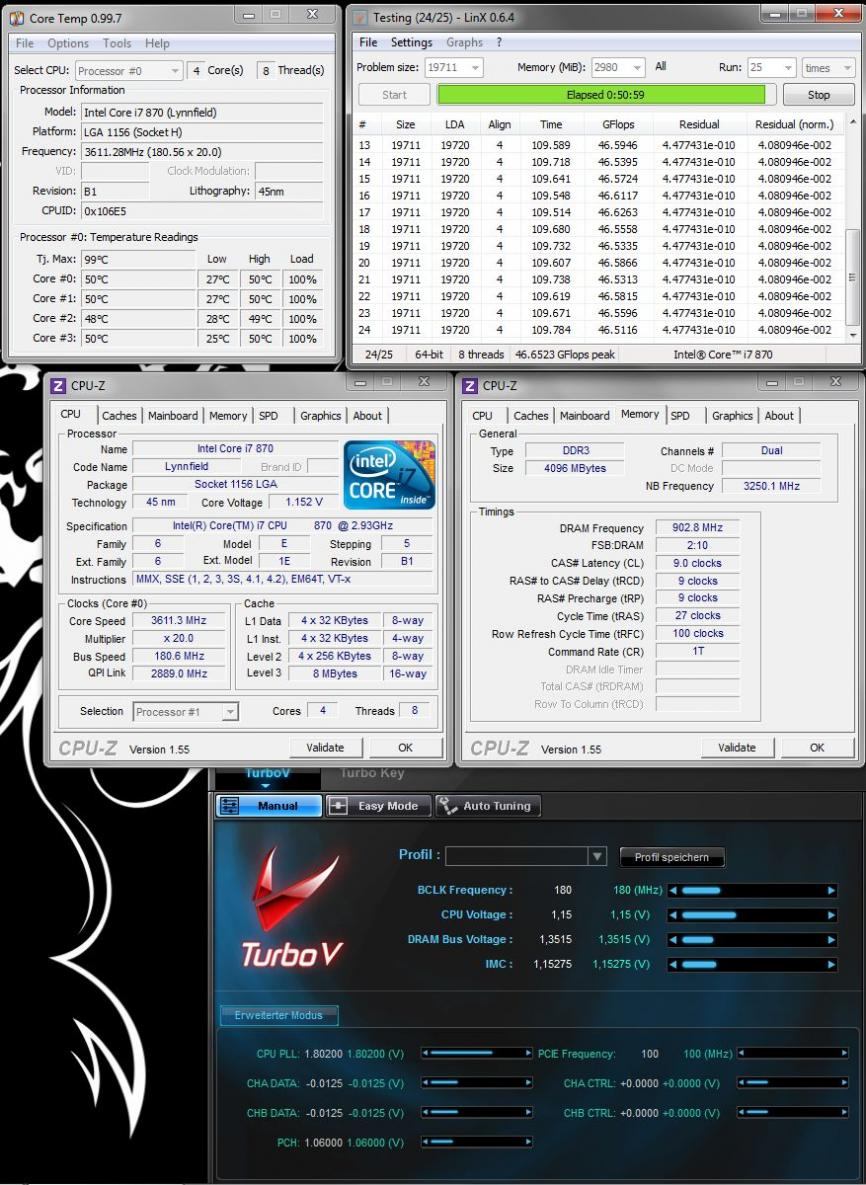
Task: Click the BCLK Frequency slider
Action: click(752, 890)
